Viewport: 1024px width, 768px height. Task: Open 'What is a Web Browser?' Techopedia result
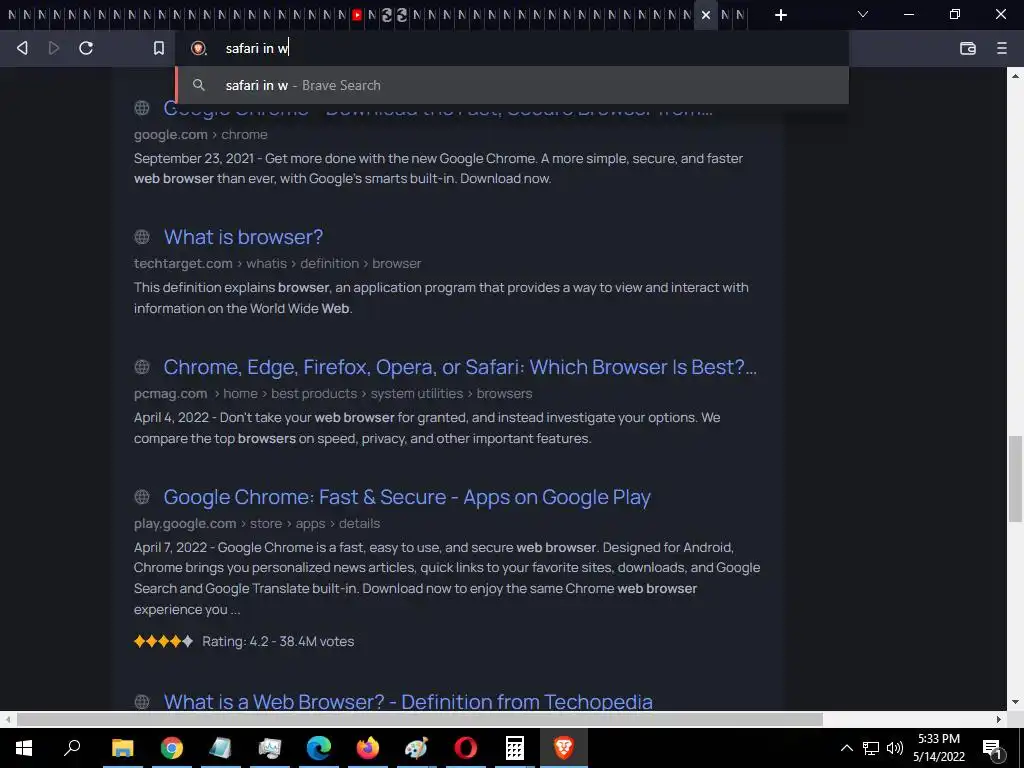[408, 701]
